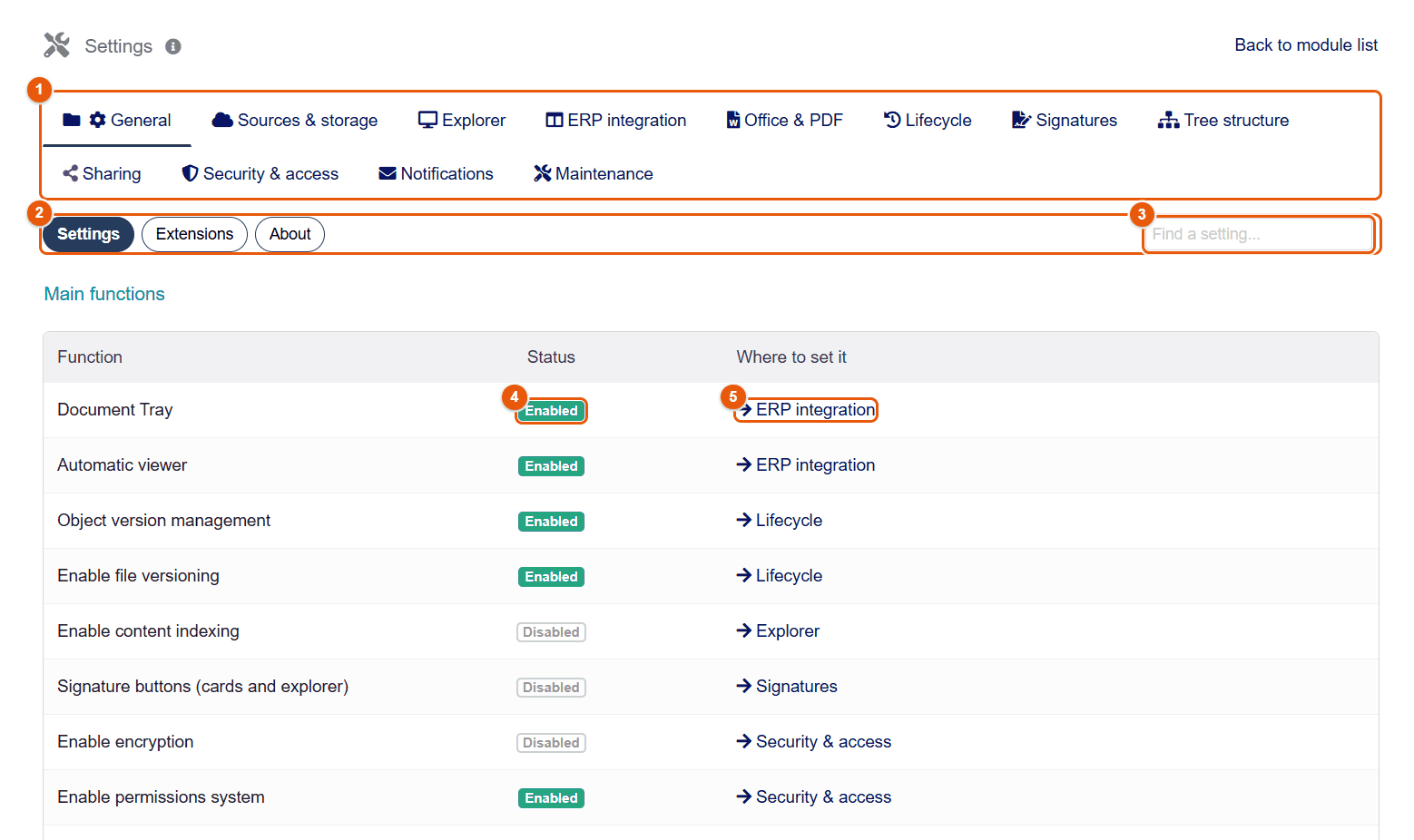Open the Explorer tab in the top navigation

pyautogui.click(x=462, y=120)
